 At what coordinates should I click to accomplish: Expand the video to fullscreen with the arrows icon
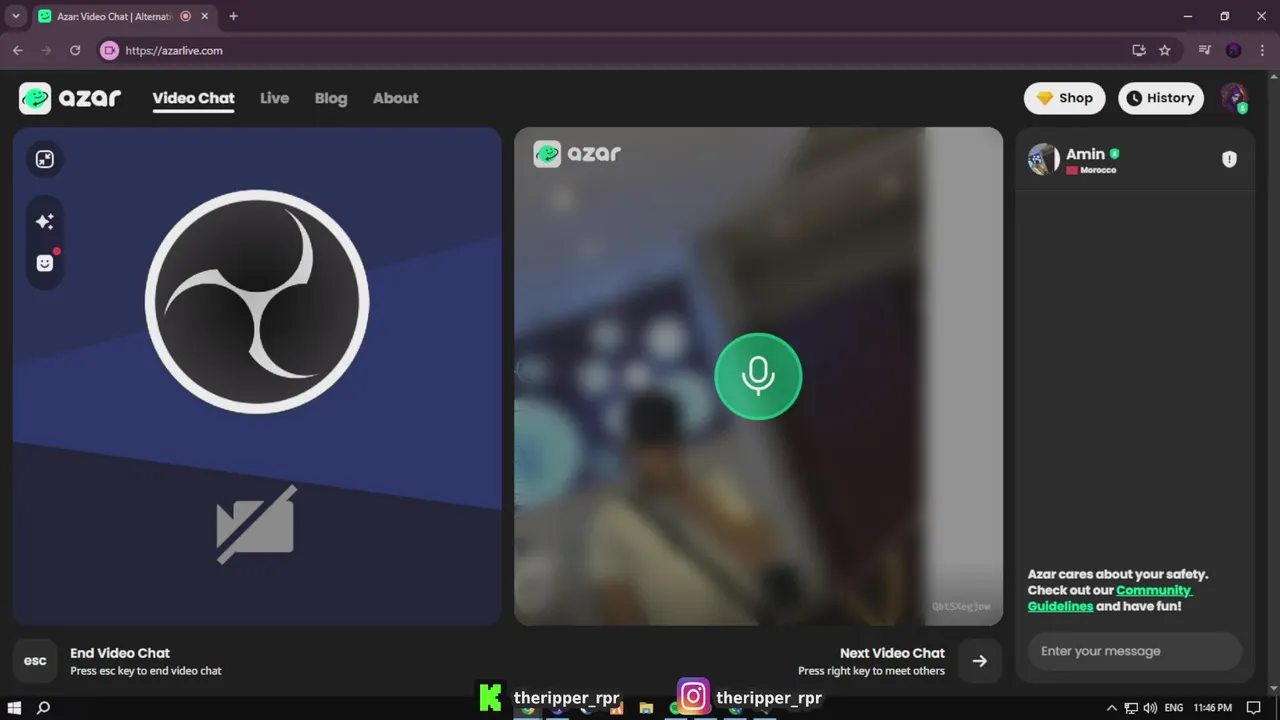(45, 159)
